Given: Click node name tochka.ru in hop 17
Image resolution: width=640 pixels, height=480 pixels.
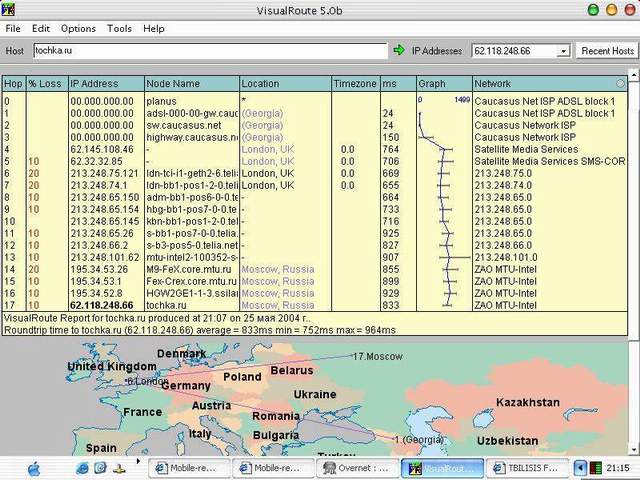Looking at the screenshot, I should 166,305.
